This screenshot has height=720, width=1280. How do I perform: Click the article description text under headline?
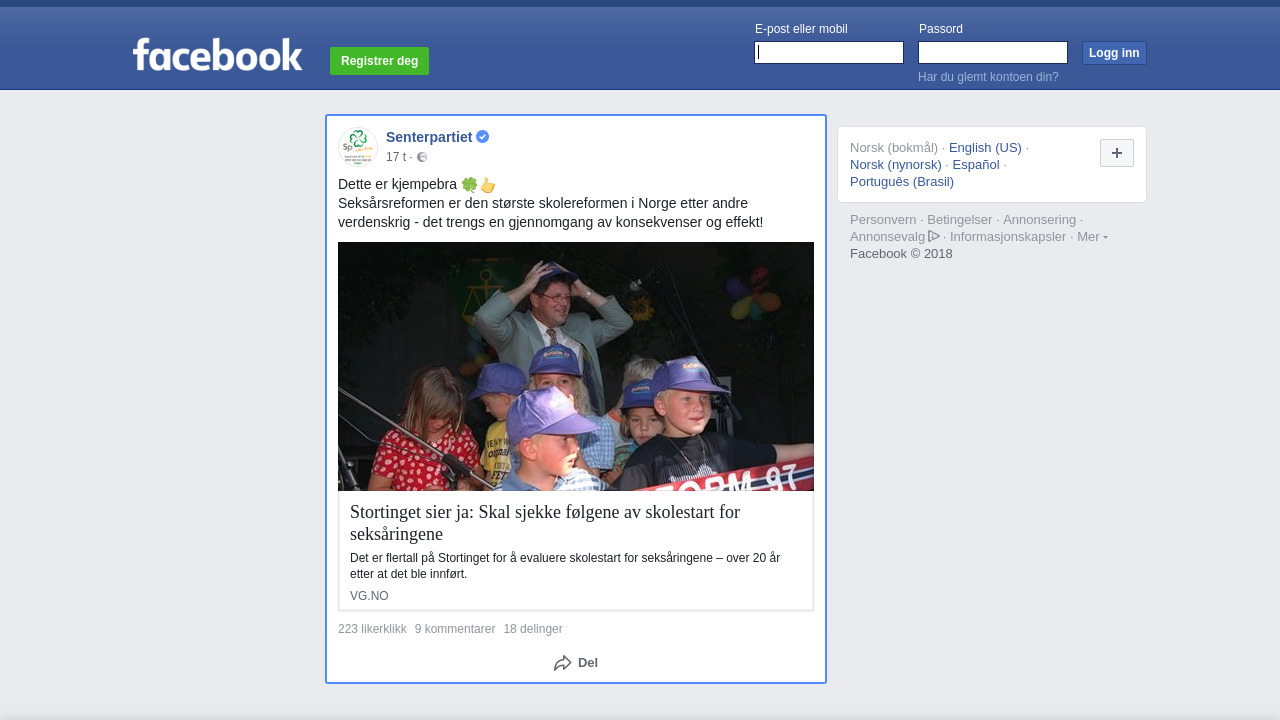point(565,566)
